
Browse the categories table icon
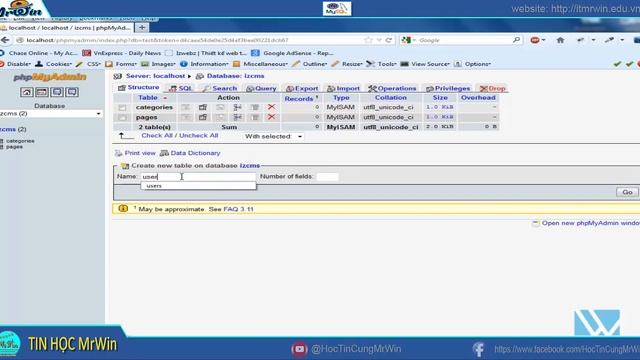point(186,107)
